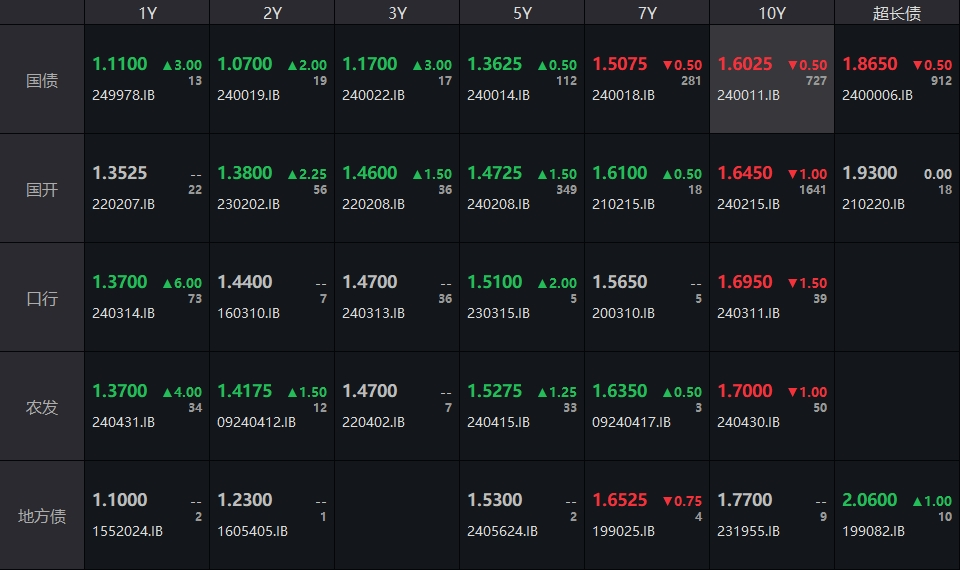
Task: Click the 1.7000 yield for 240430.IB
Action: [745, 391]
